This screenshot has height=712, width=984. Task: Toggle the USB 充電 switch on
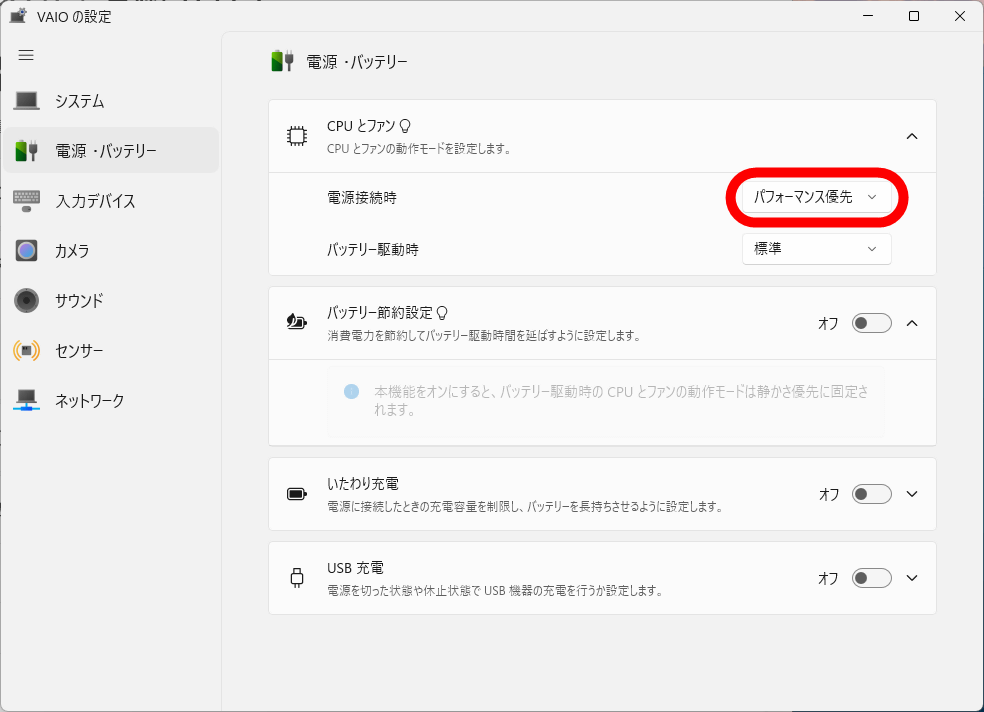pos(871,578)
